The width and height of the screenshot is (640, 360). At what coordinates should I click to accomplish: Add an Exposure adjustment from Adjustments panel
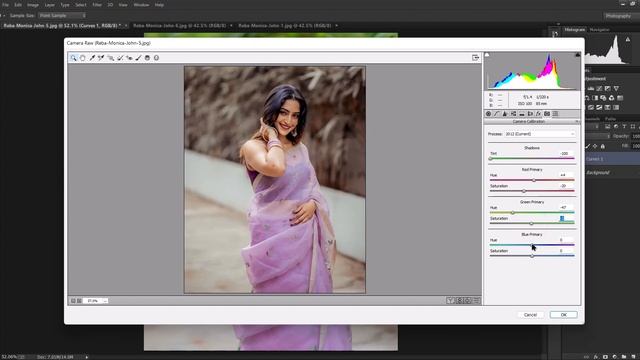click(x=608, y=89)
